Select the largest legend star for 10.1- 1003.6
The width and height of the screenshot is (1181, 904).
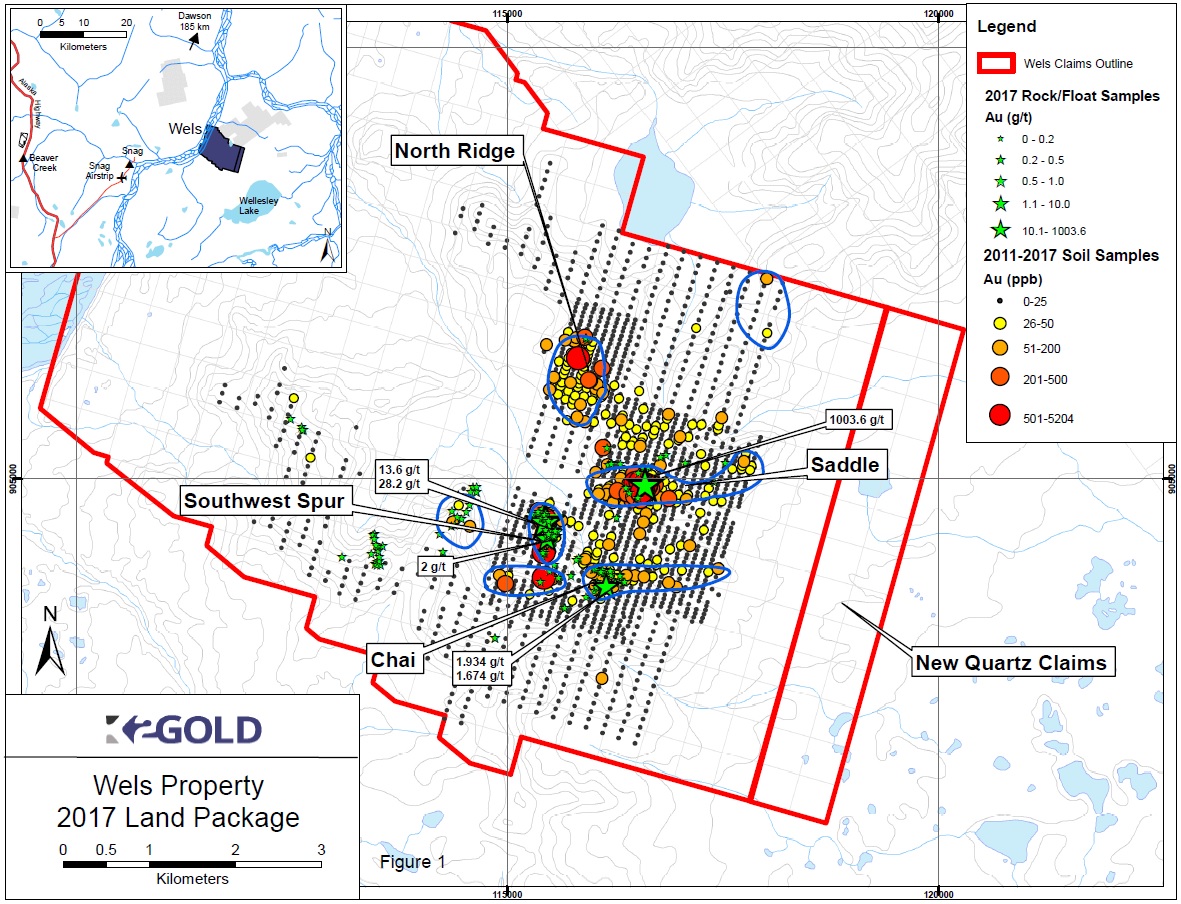click(x=1001, y=231)
